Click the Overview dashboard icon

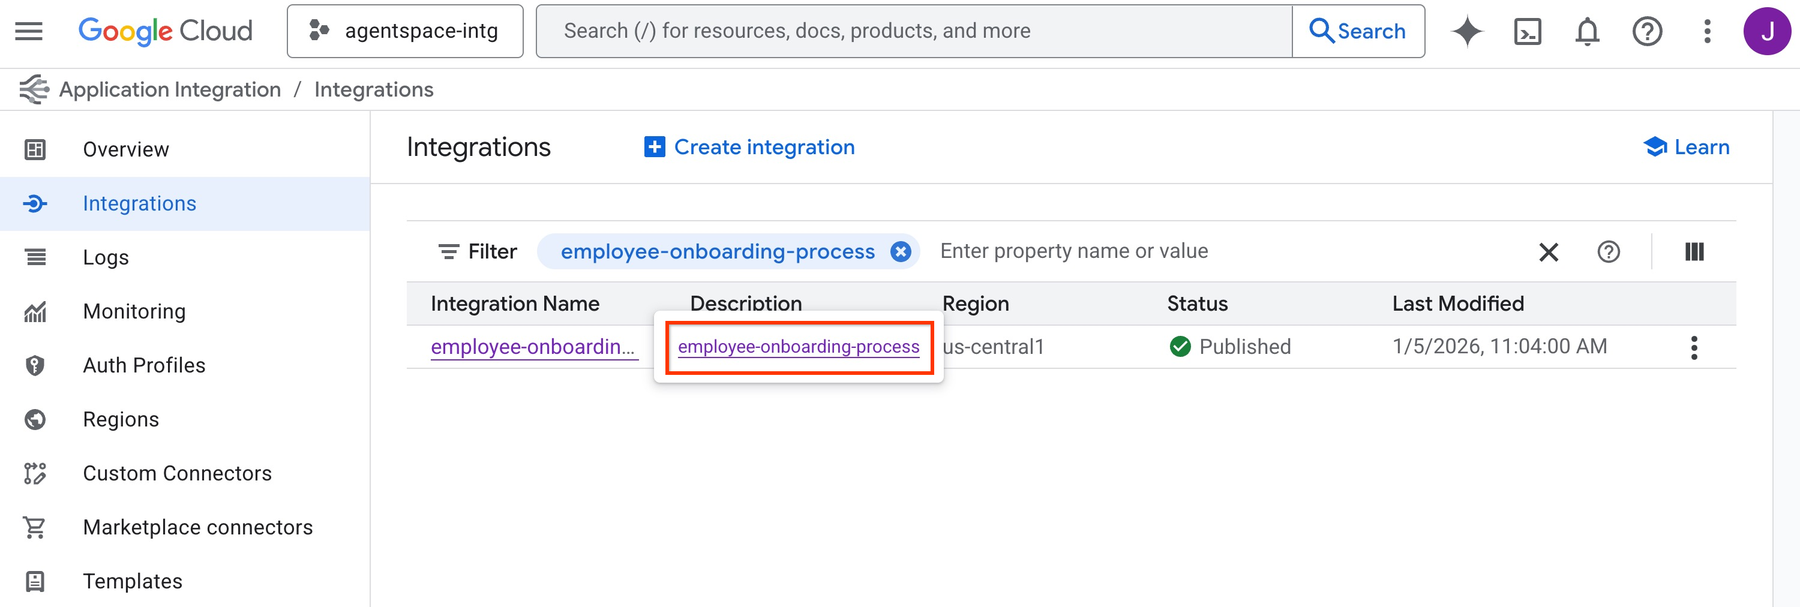(35, 149)
